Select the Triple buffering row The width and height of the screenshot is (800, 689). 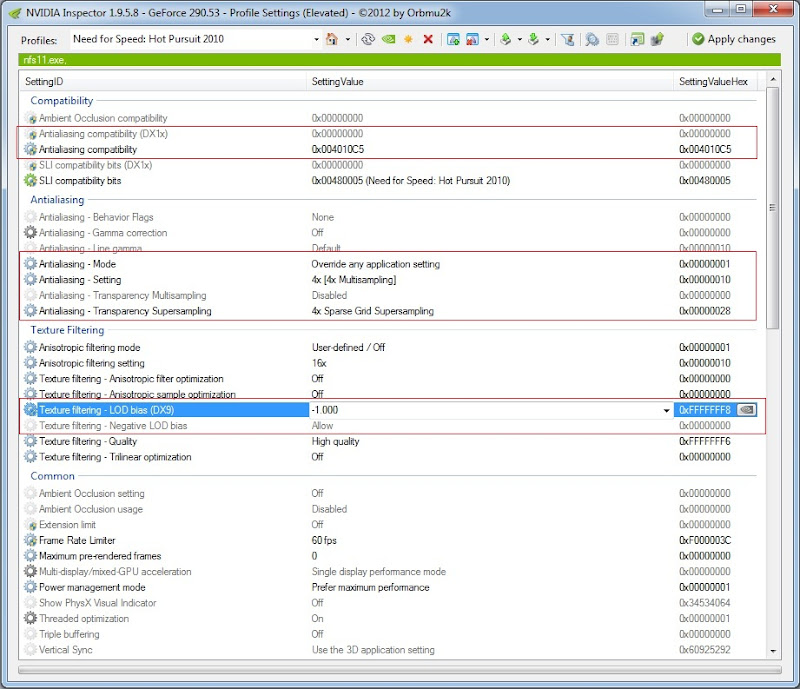[390, 634]
